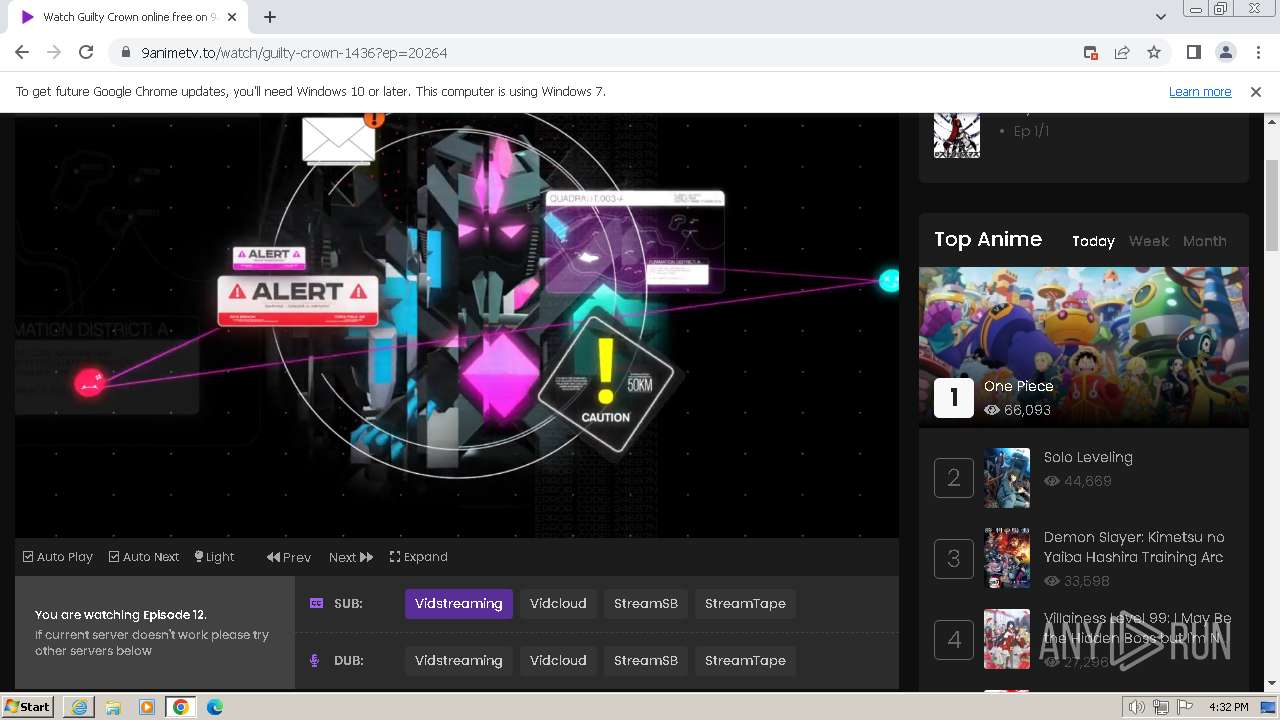Expand the video player
1280x720 pixels.
tap(418, 557)
